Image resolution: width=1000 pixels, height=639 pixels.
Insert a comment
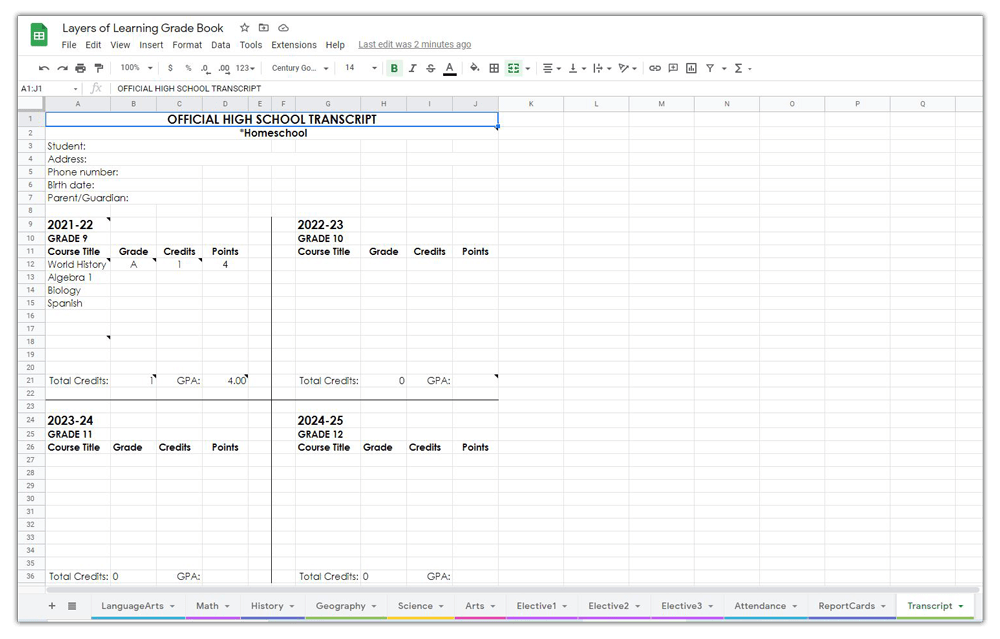pos(673,68)
